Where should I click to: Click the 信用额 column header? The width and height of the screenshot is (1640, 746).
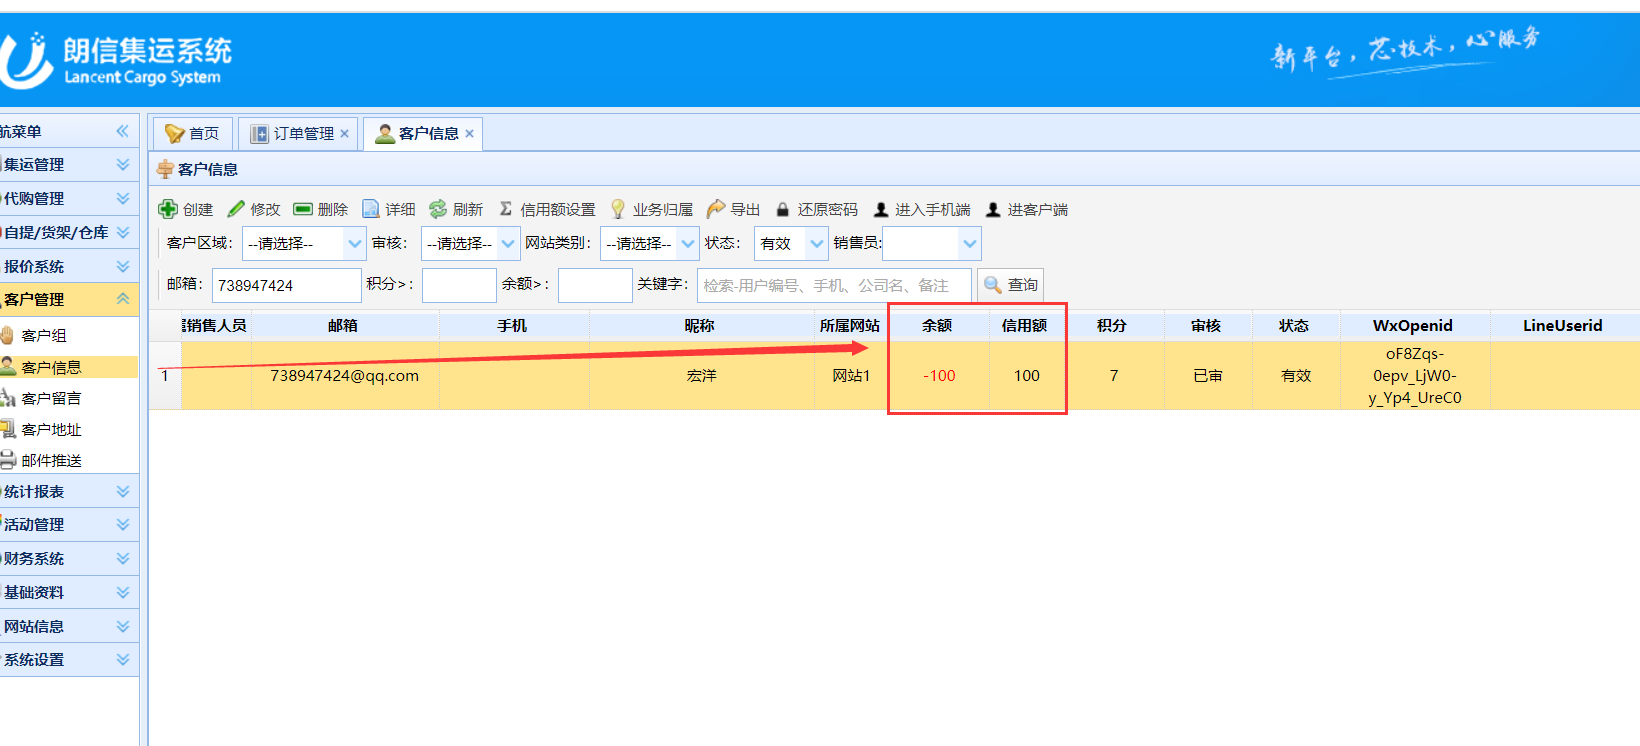pos(1025,326)
